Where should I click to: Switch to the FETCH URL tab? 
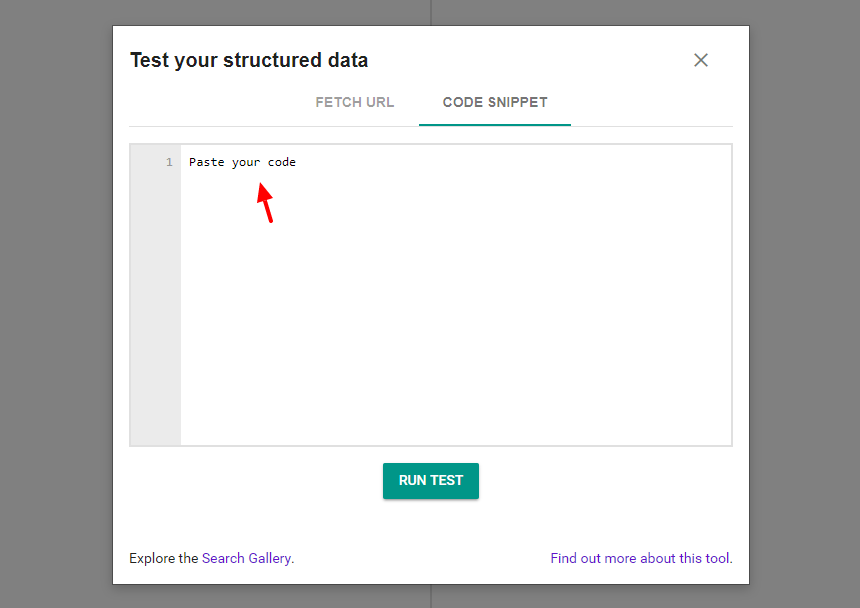[354, 102]
